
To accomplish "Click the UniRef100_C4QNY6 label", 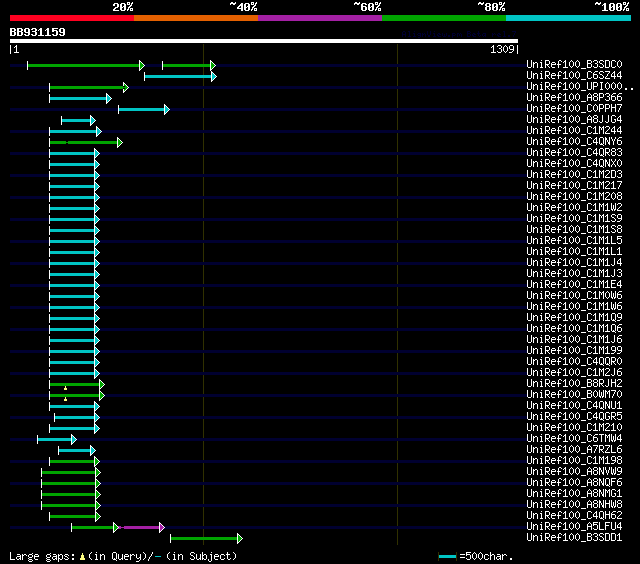I will click(574, 142).
